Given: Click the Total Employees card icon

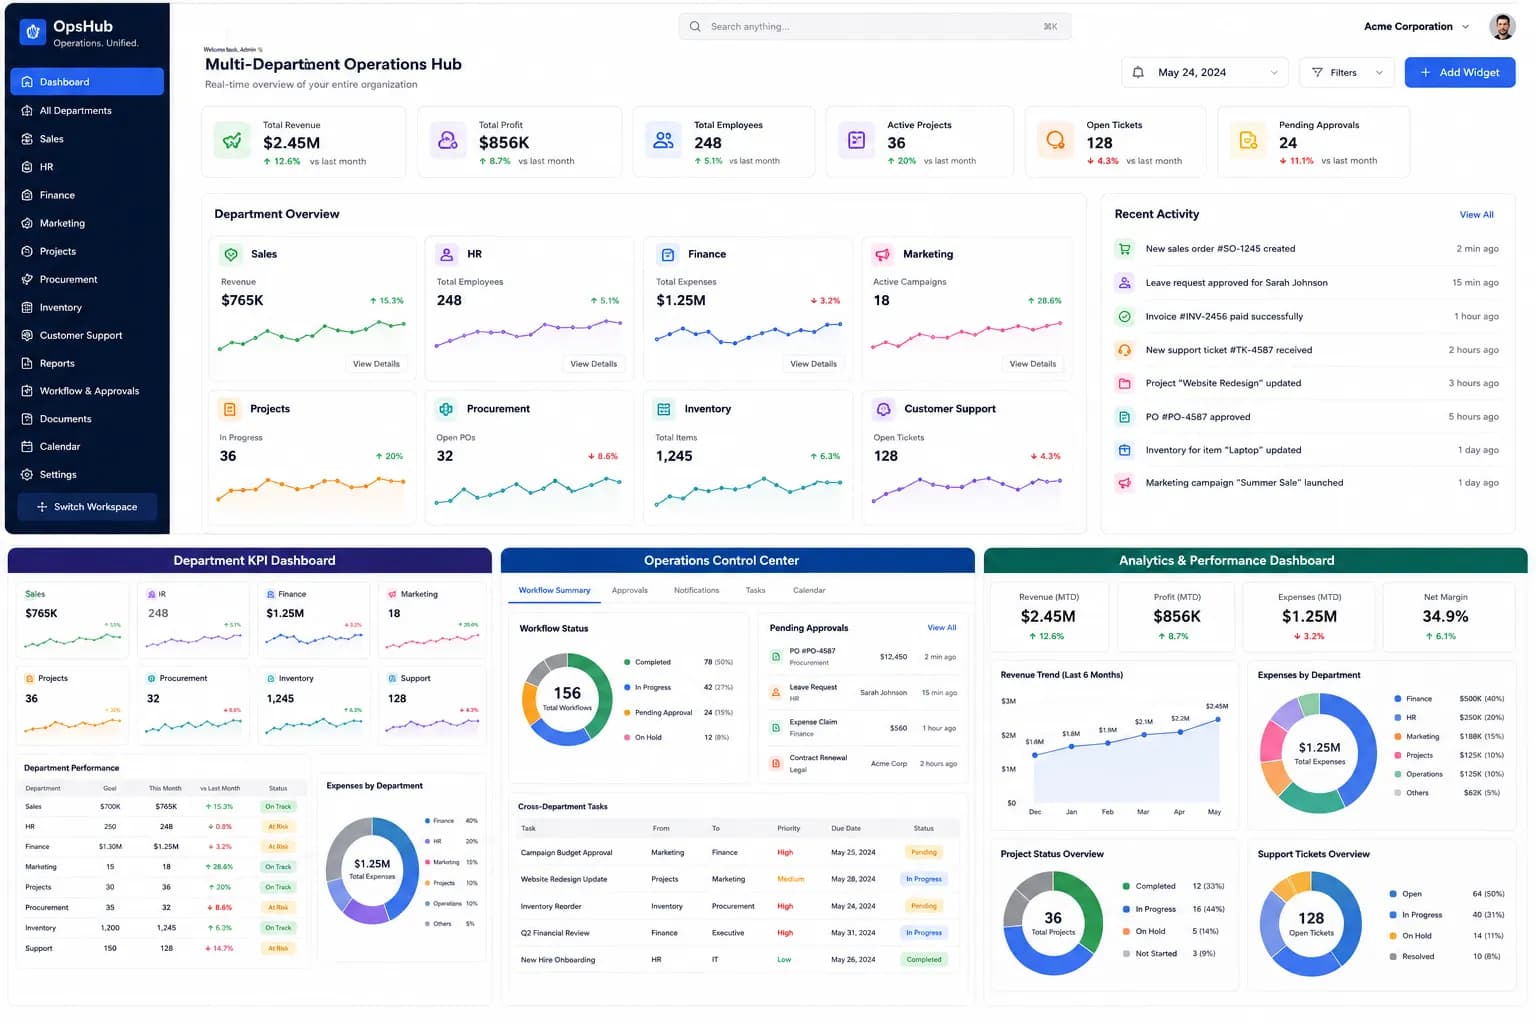Looking at the screenshot, I should tap(663, 141).
